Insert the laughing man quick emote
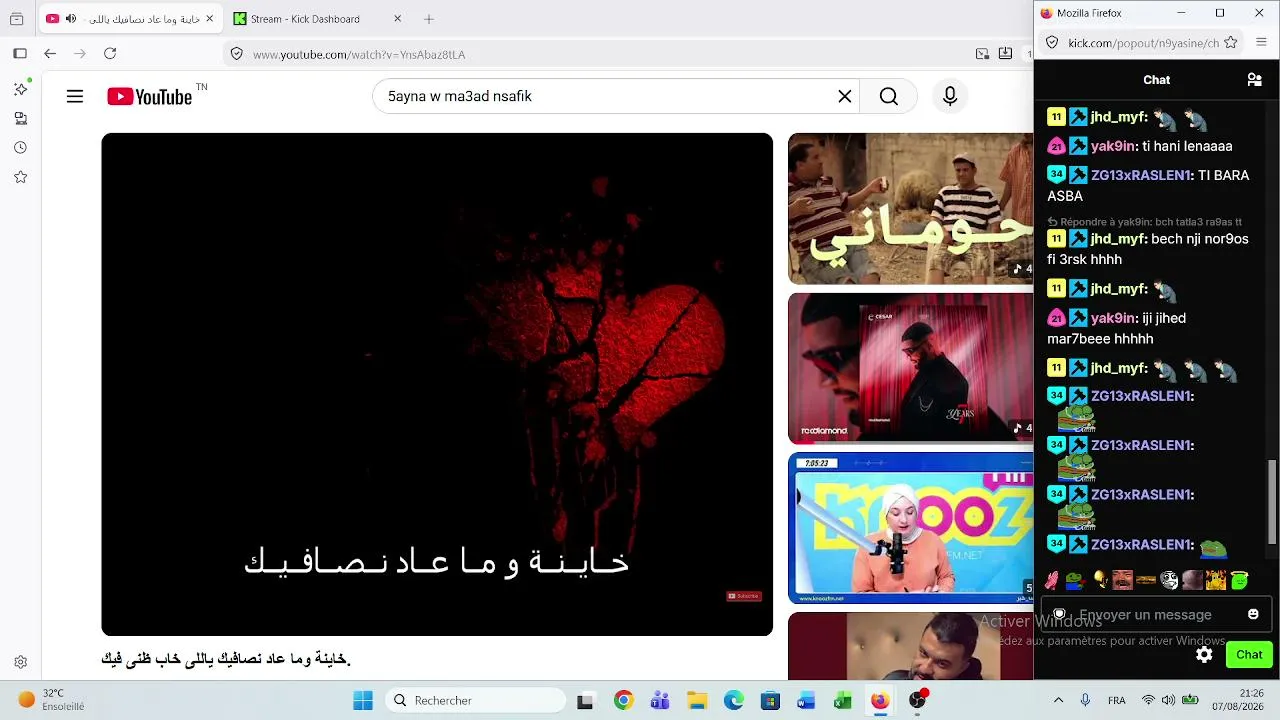Screen dimensions: 1280x720 pos(1123,580)
